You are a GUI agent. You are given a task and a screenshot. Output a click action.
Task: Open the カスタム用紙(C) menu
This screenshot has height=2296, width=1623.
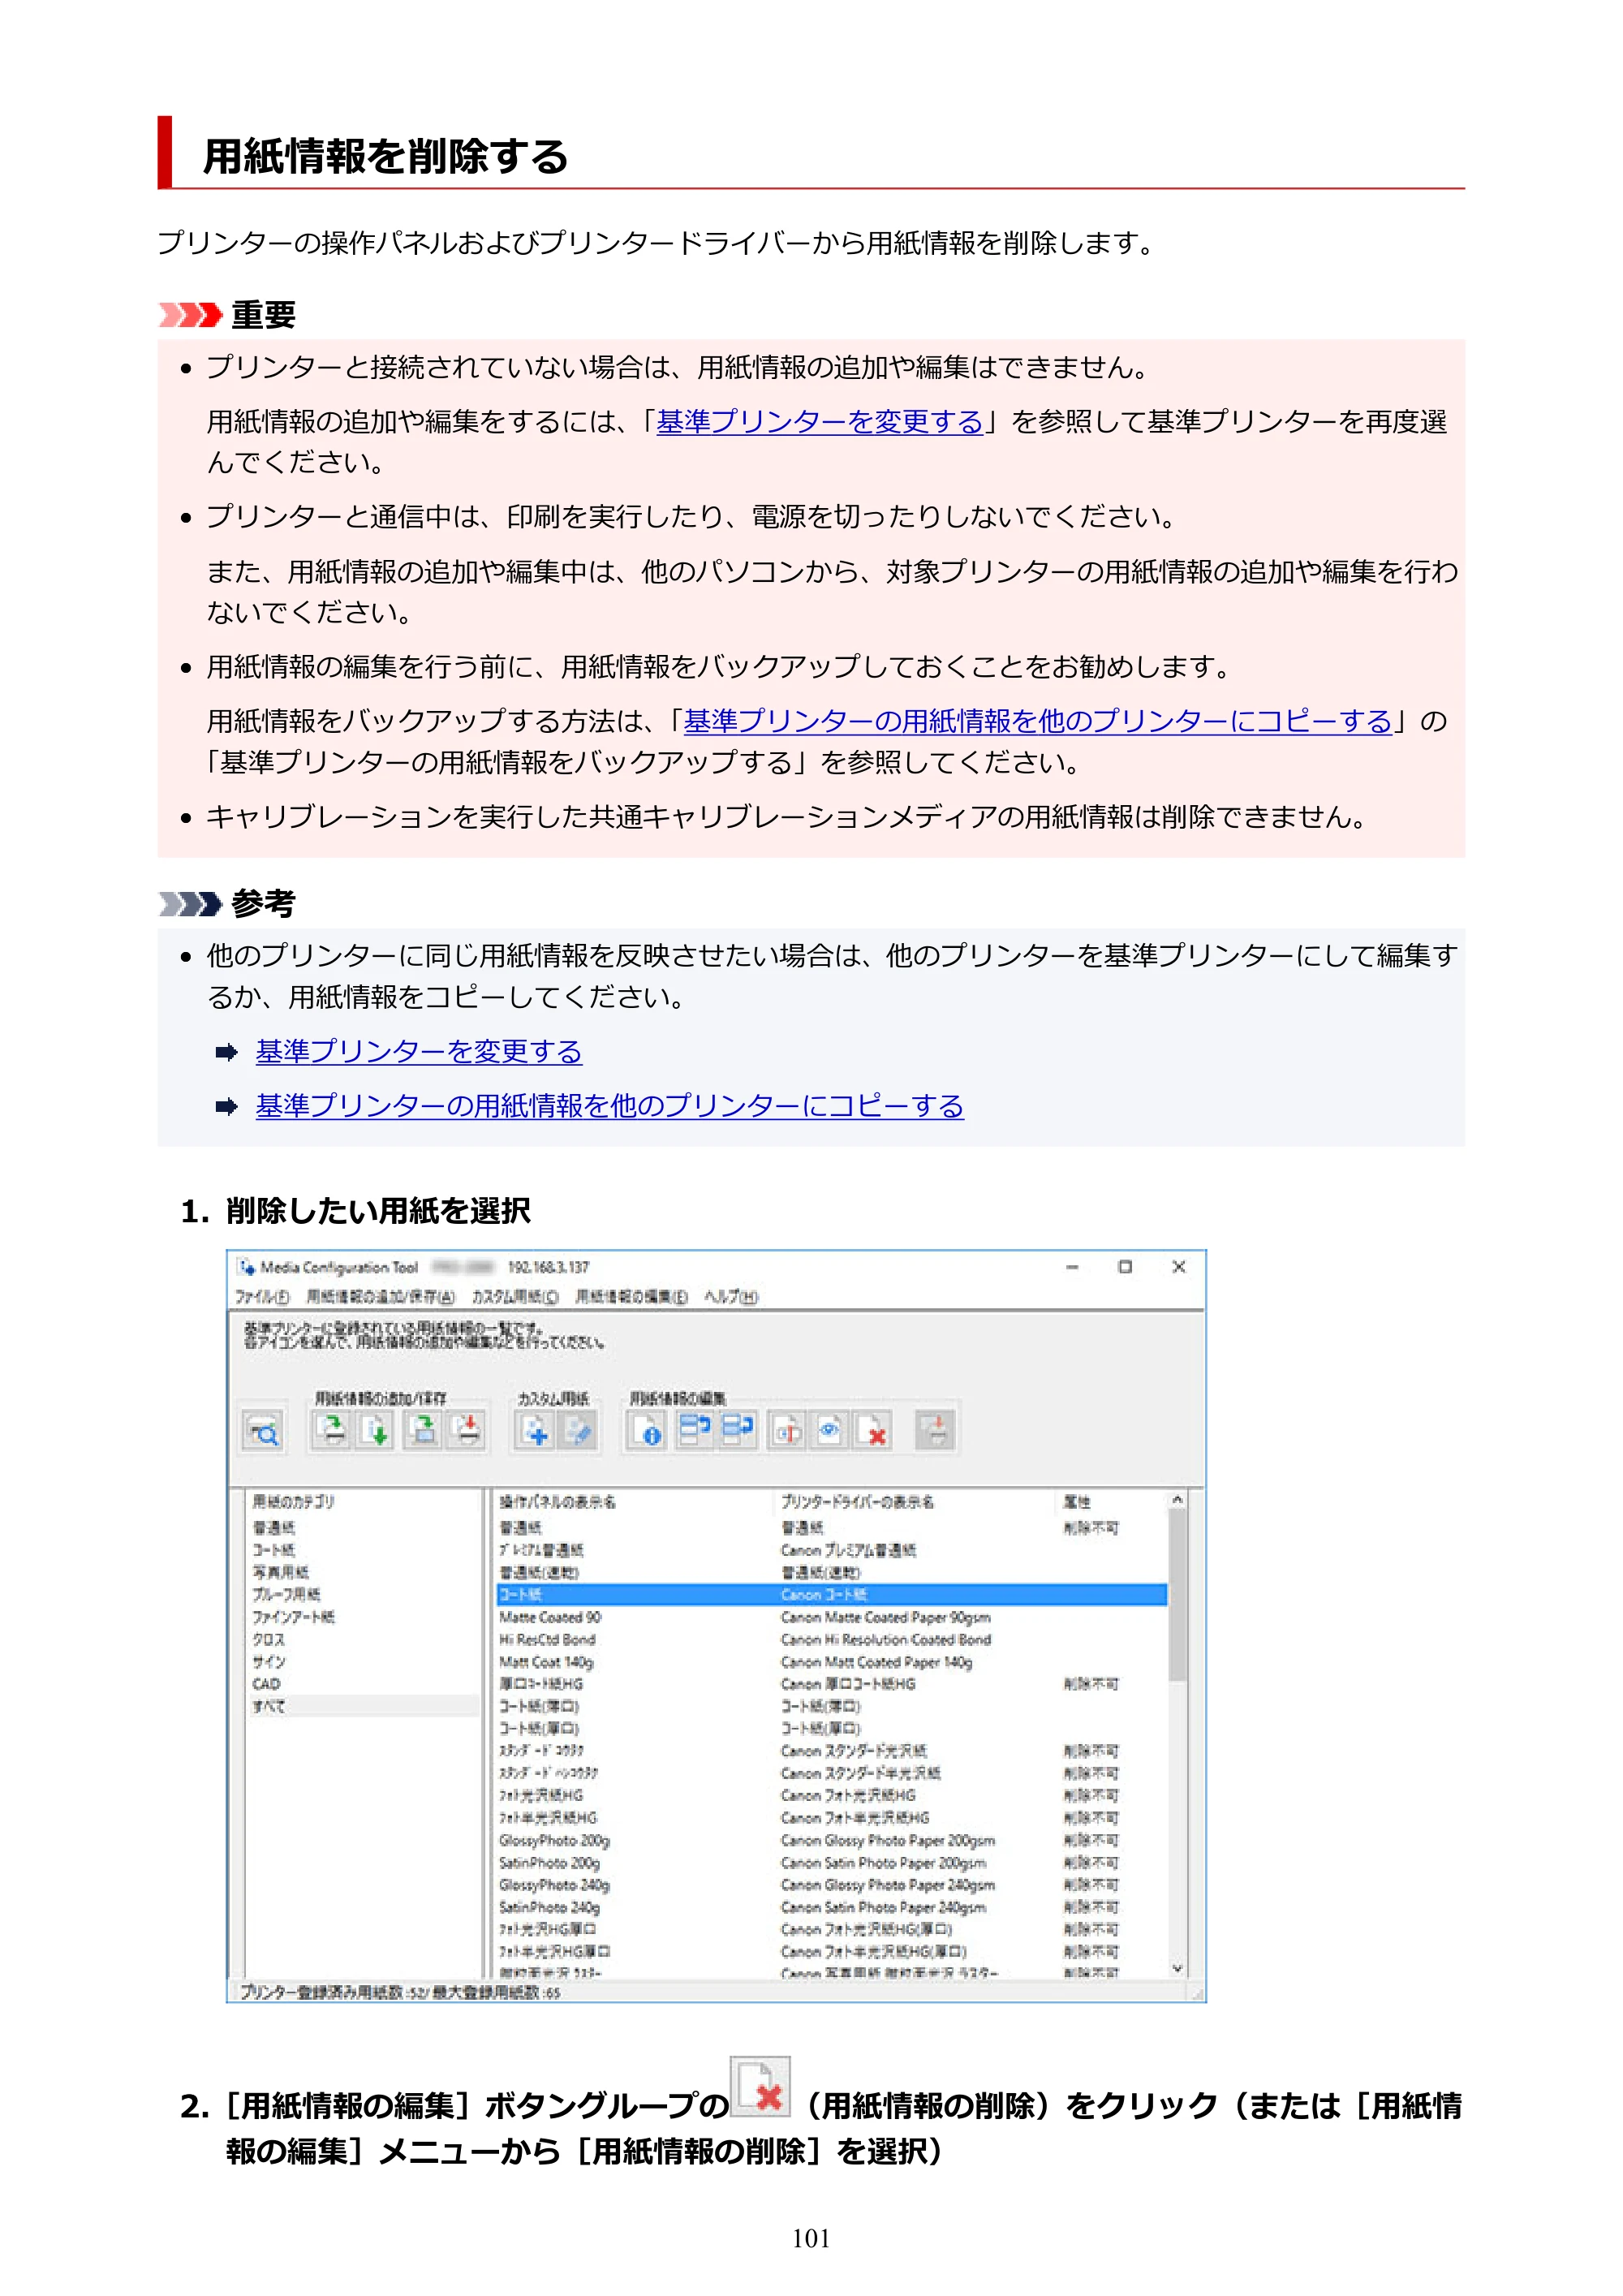(x=515, y=1297)
